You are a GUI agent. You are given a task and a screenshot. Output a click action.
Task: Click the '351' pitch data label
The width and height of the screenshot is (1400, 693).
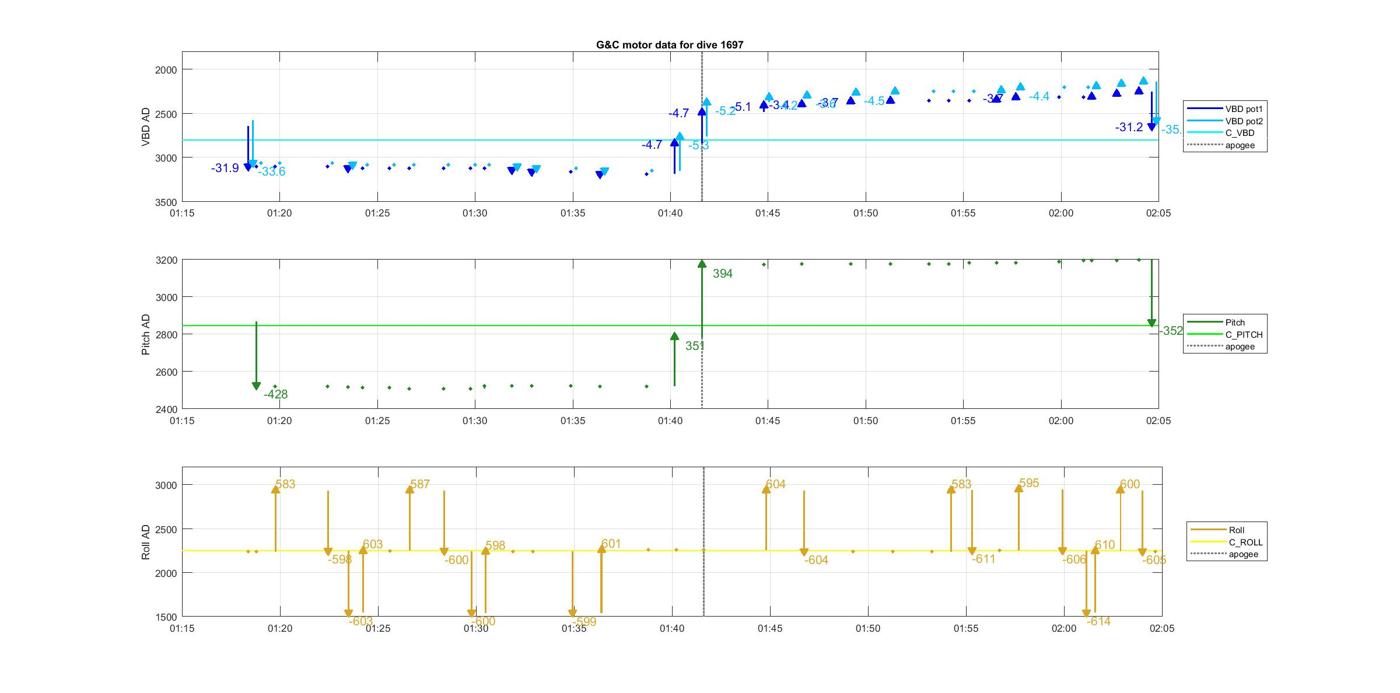coord(695,346)
